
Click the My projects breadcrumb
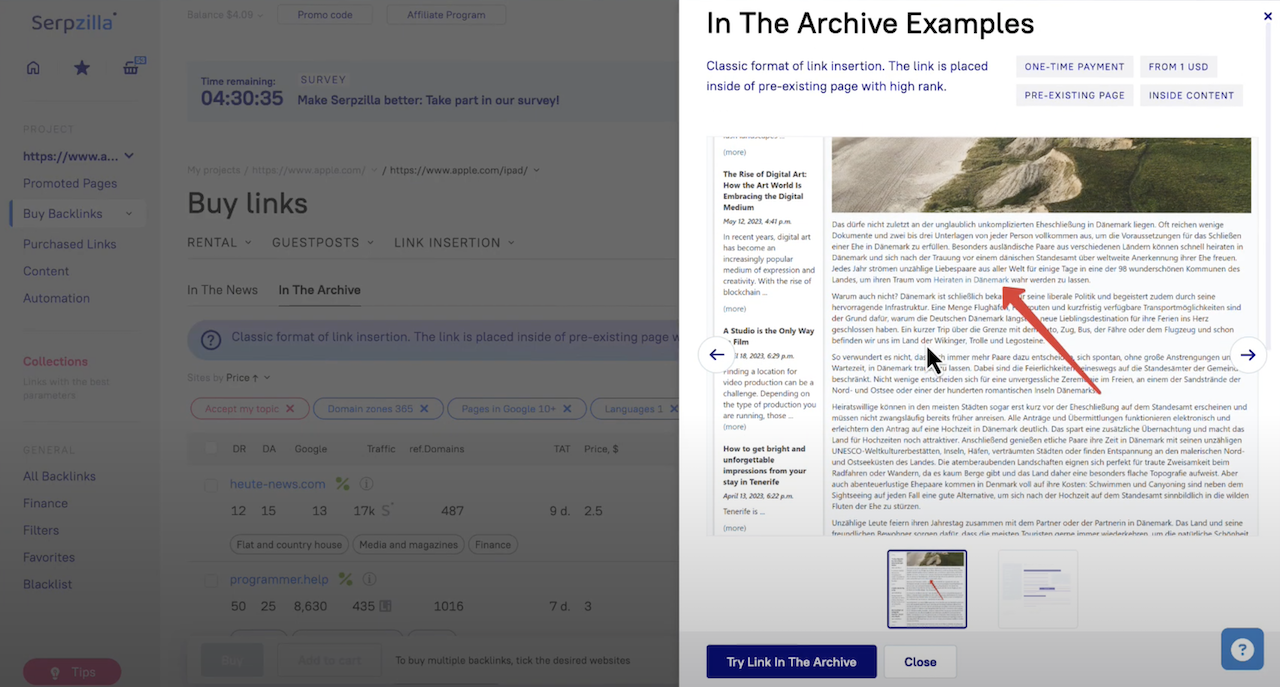[215, 170]
